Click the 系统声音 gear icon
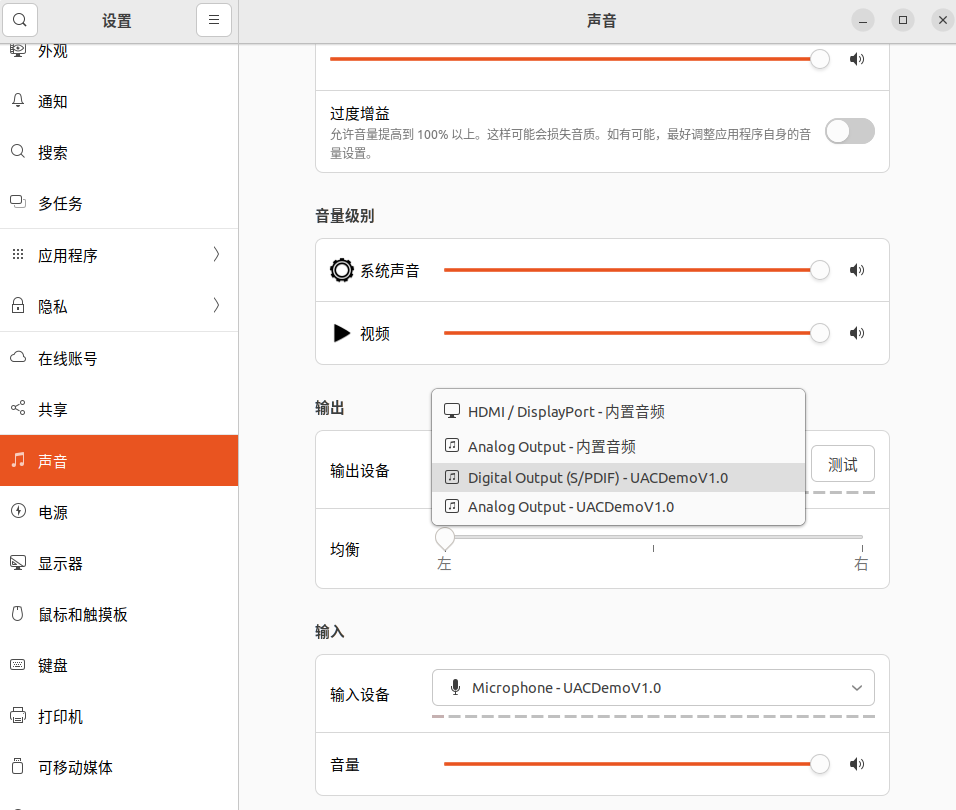956x810 pixels. pyautogui.click(x=341, y=270)
